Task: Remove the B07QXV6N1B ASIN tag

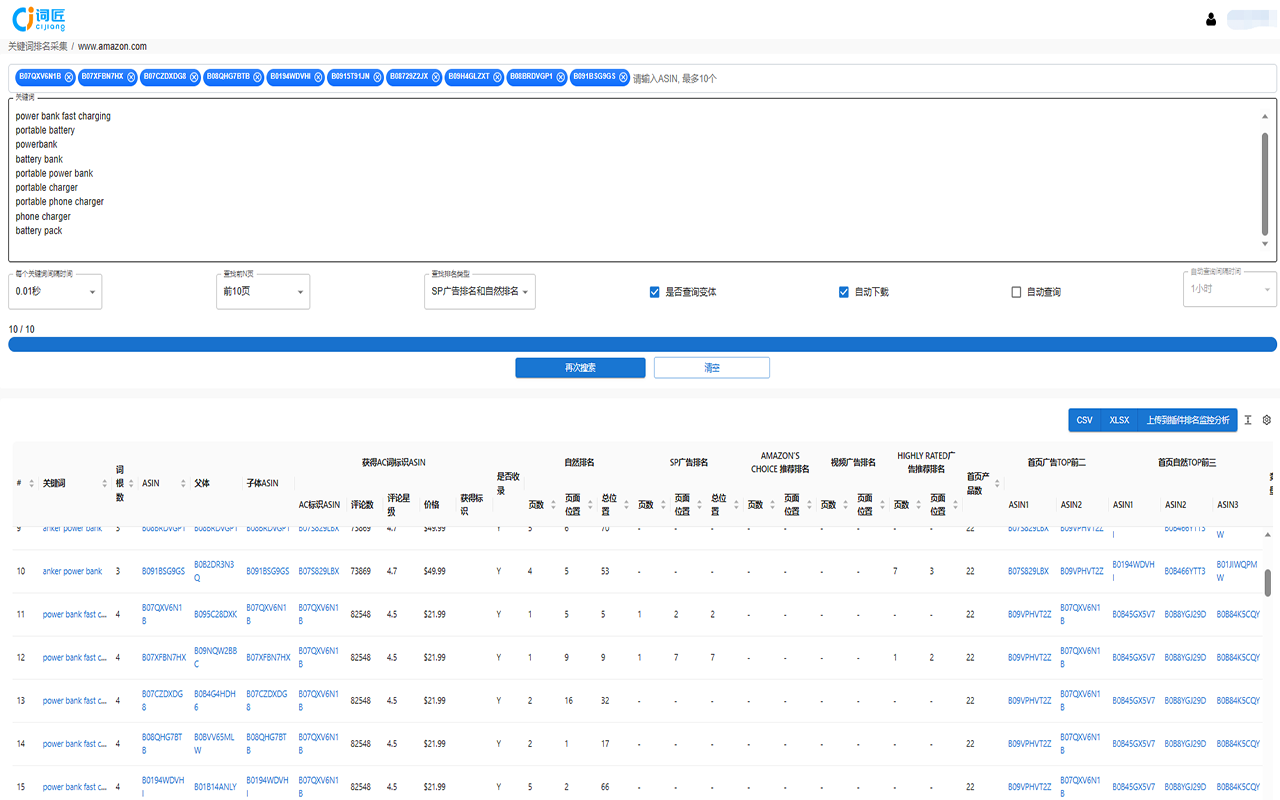Action: coord(69,77)
